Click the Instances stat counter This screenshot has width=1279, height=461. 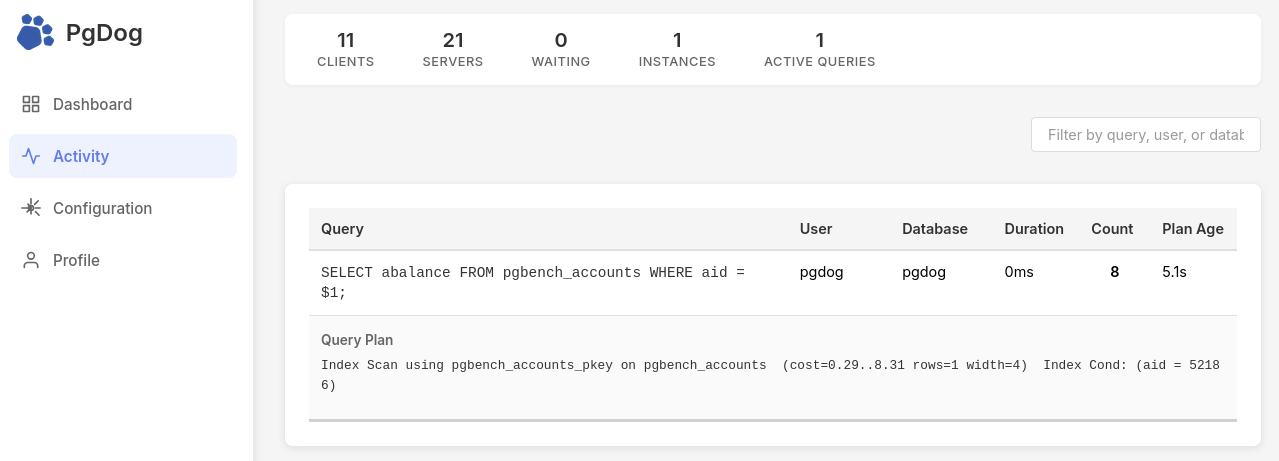pyautogui.click(x=677, y=49)
